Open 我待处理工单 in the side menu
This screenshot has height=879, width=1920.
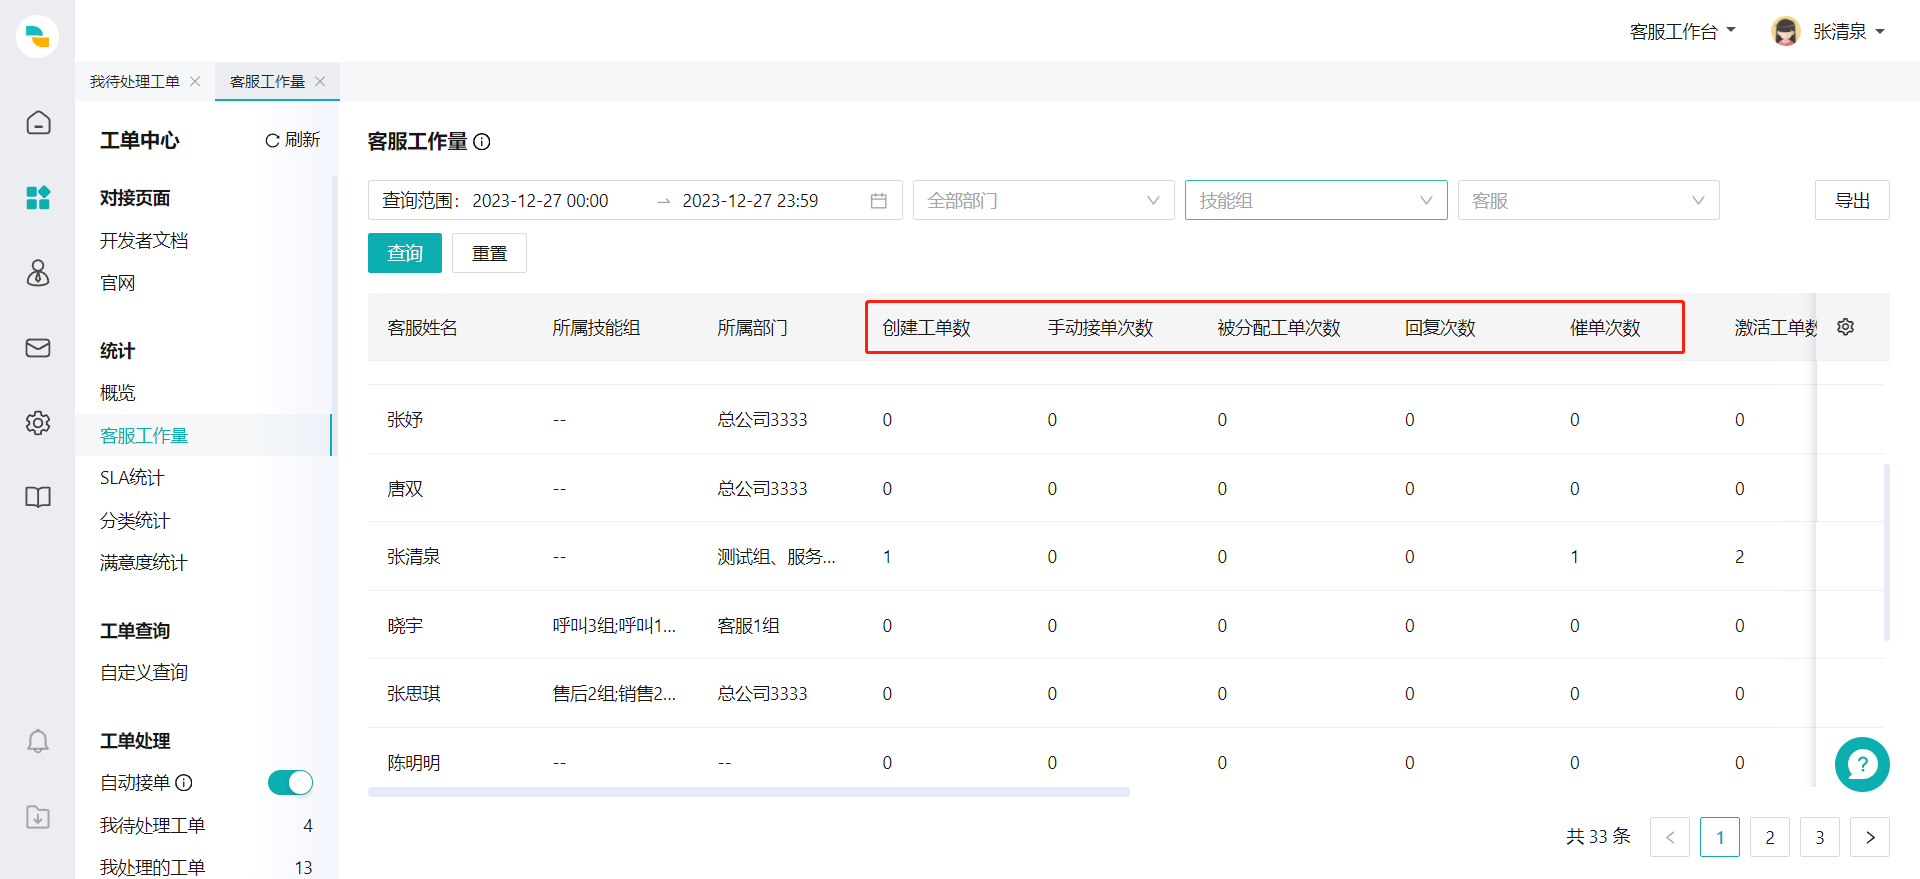coord(152,826)
